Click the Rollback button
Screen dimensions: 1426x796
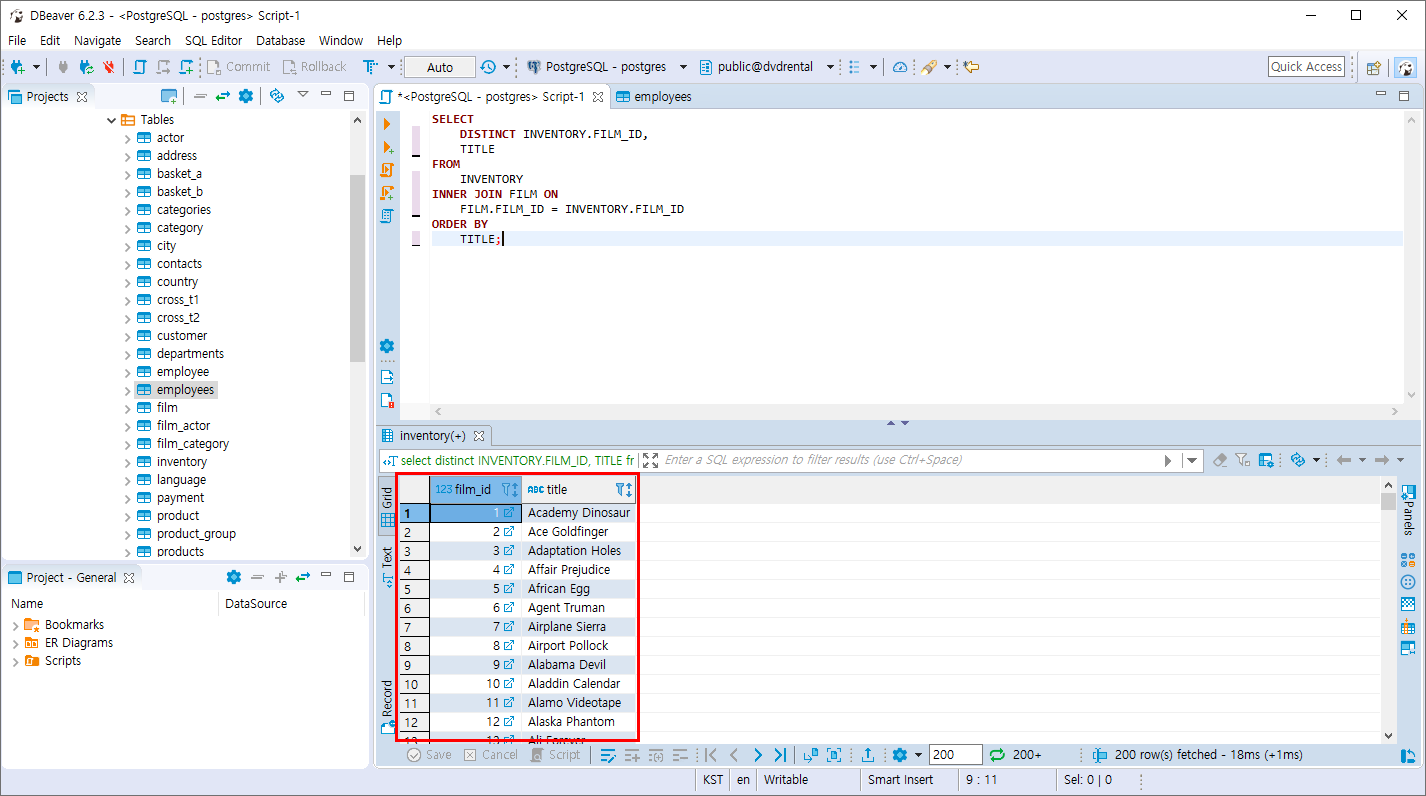click(315, 67)
